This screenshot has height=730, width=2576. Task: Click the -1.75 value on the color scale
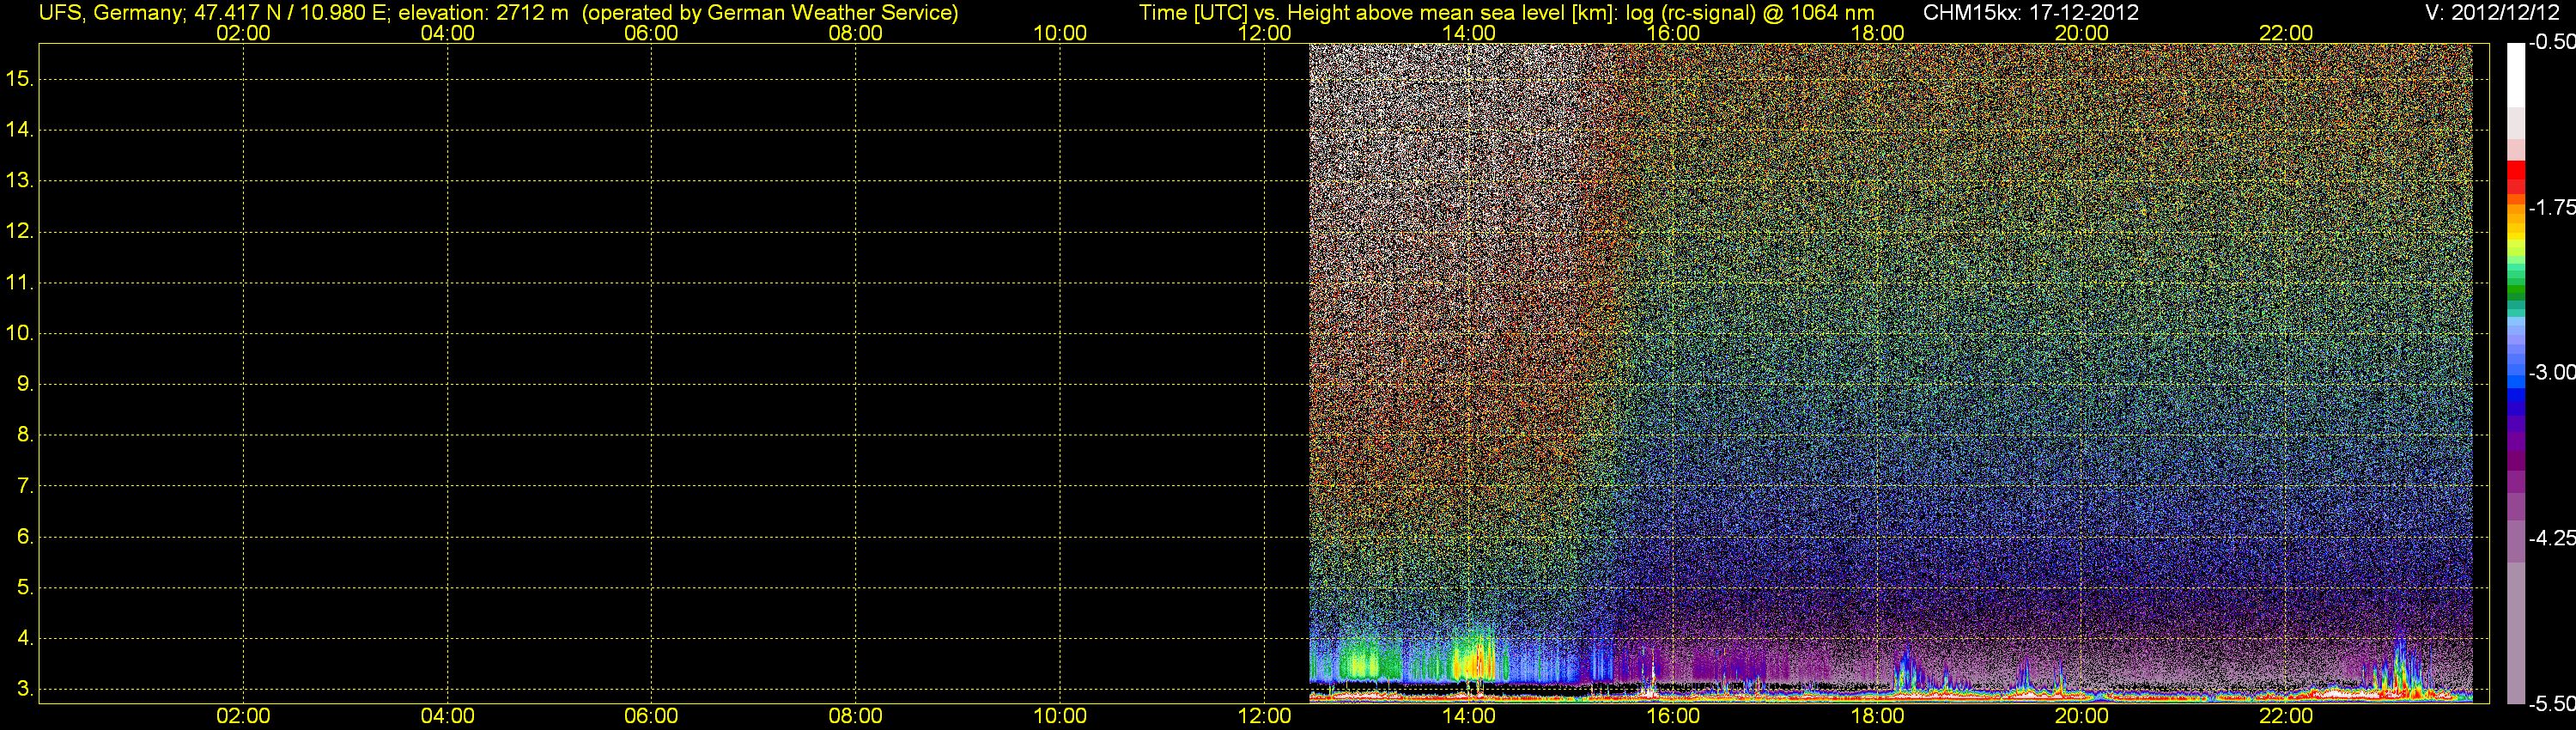coord(2551,207)
